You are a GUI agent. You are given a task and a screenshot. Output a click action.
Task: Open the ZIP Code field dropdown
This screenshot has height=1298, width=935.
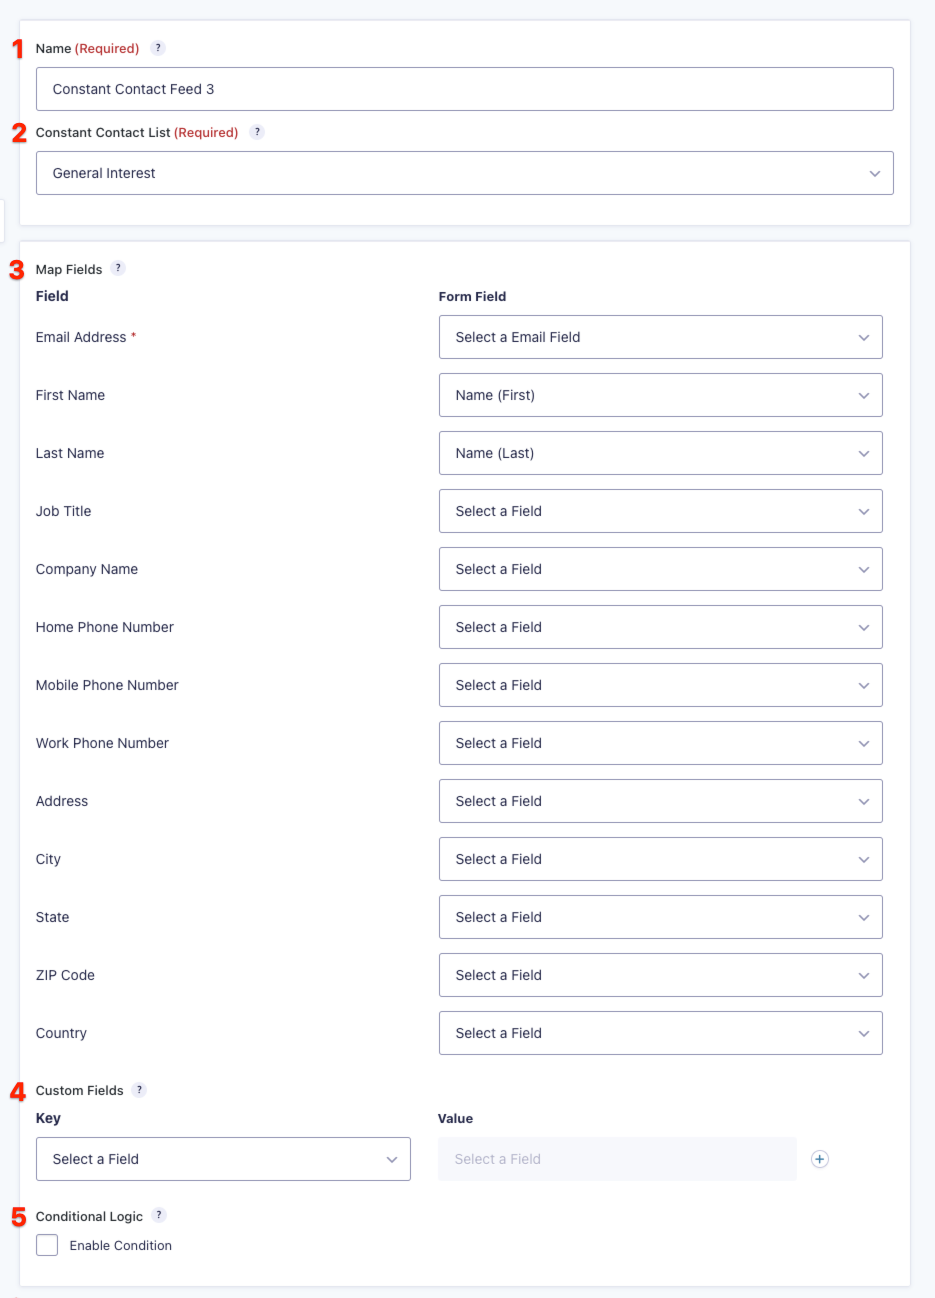[x=660, y=975]
